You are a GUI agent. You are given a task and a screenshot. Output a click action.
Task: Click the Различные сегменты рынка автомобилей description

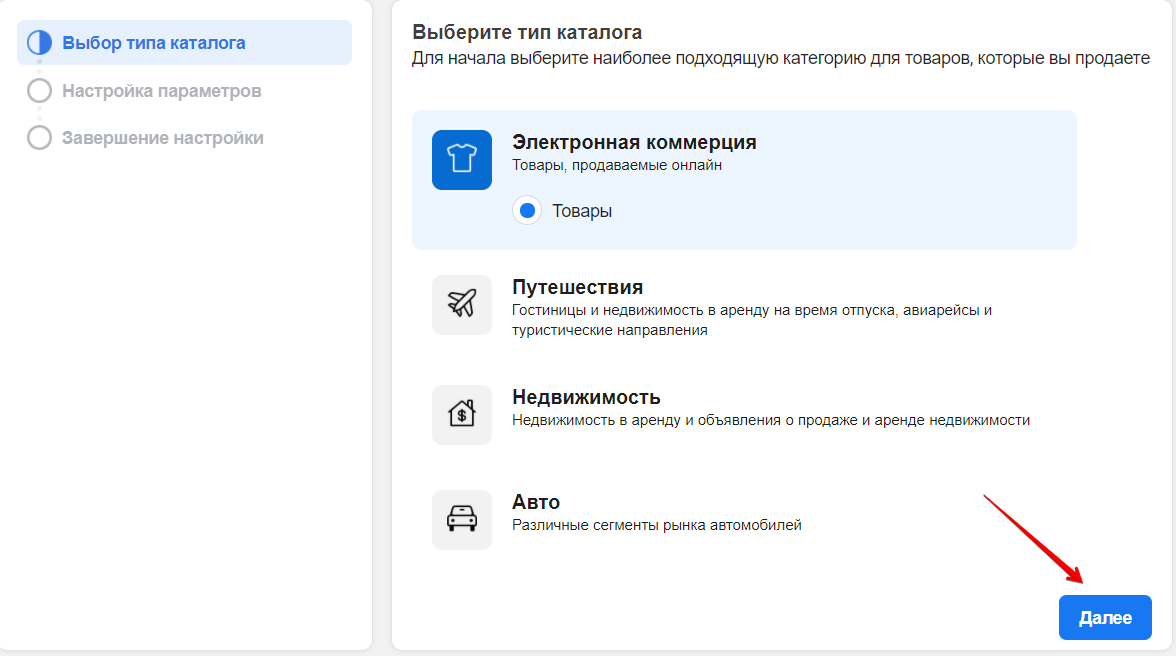656,524
